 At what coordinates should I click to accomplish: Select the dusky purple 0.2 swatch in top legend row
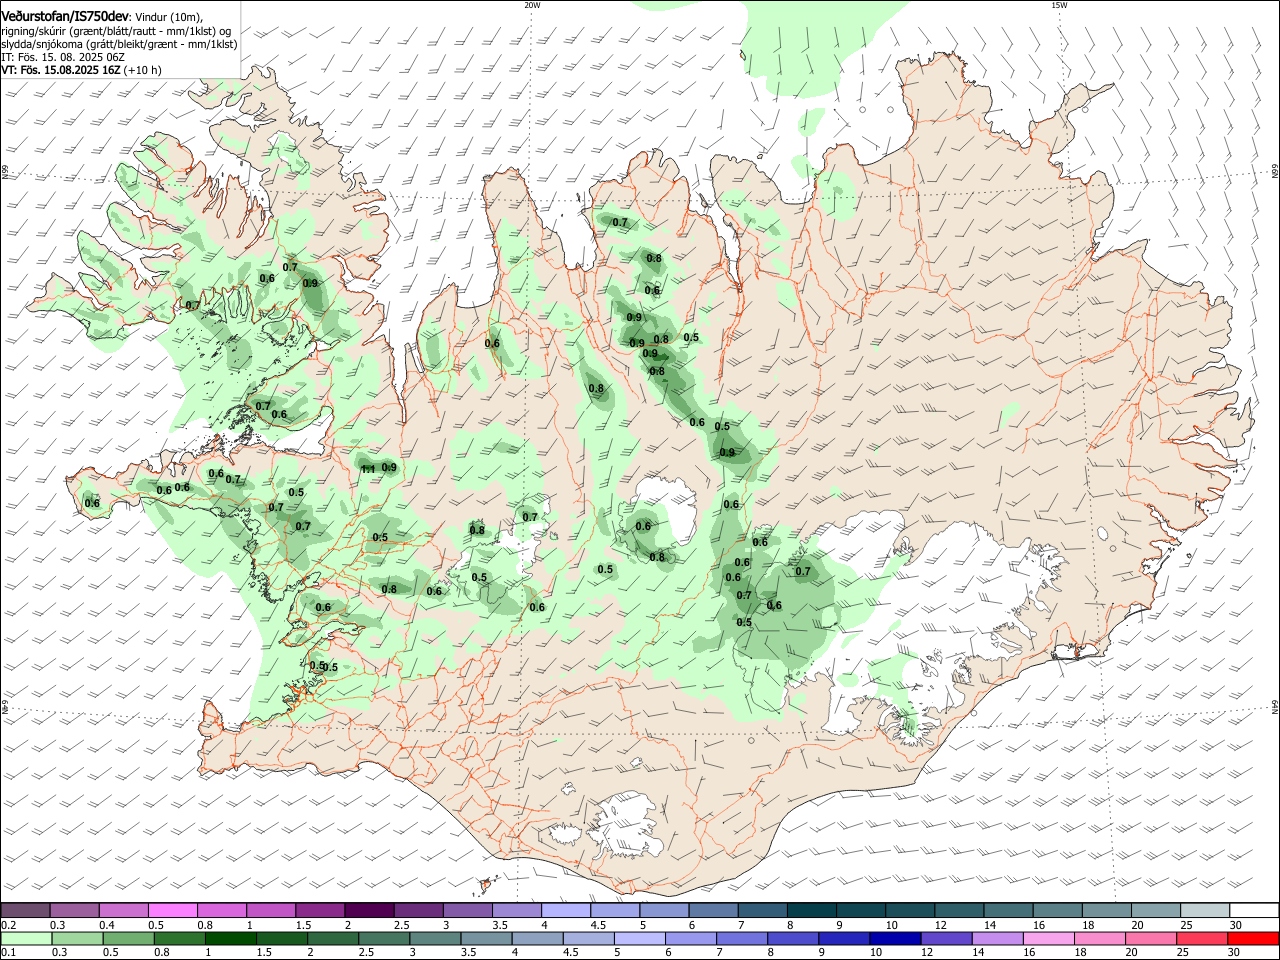(x=26, y=911)
